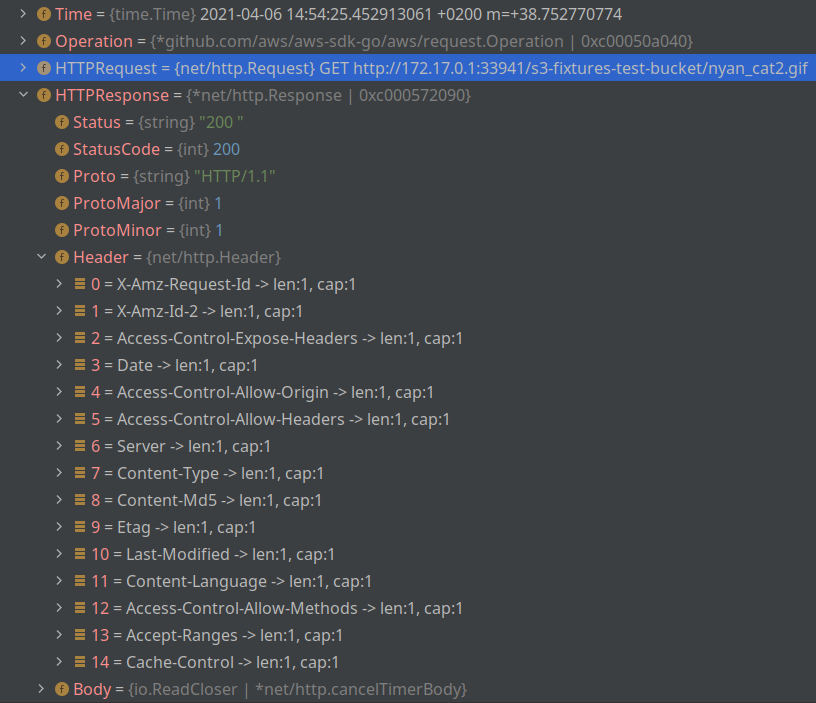The width and height of the screenshot is (816, 703).
Task: Click the list icon of entry 3
Action: click(80, 365)
